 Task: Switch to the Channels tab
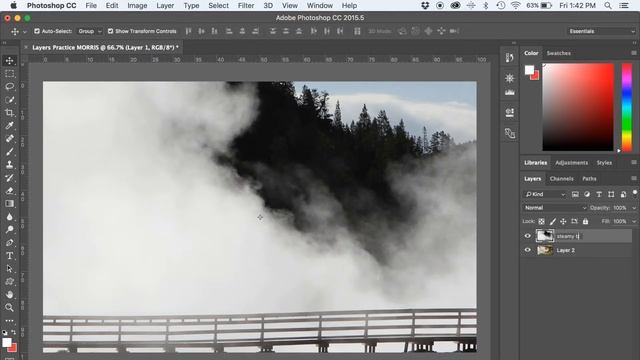pos(561,178)
